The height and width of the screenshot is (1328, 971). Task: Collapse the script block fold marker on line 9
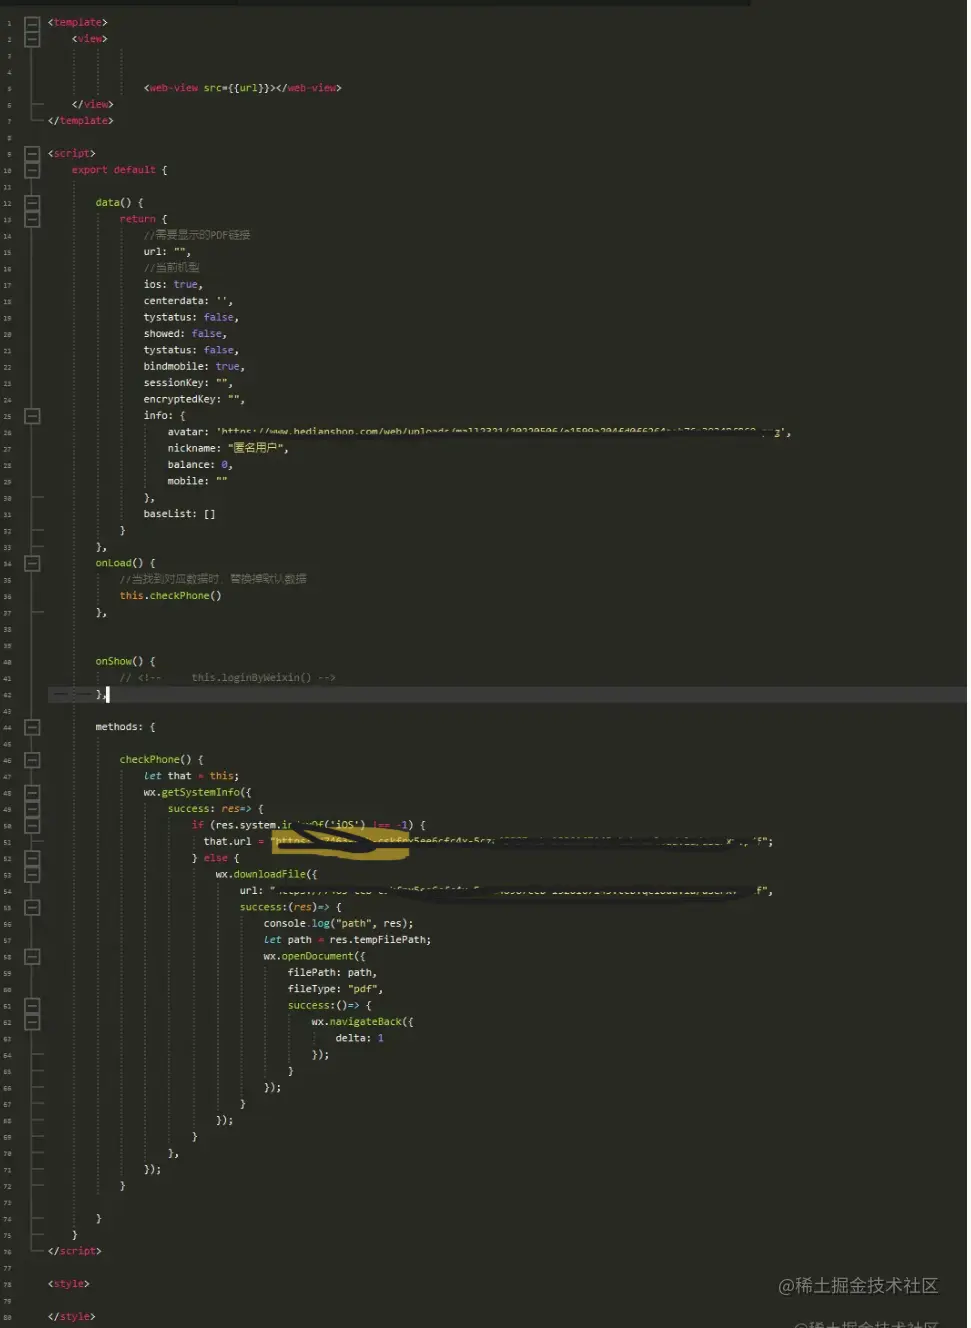32,153
